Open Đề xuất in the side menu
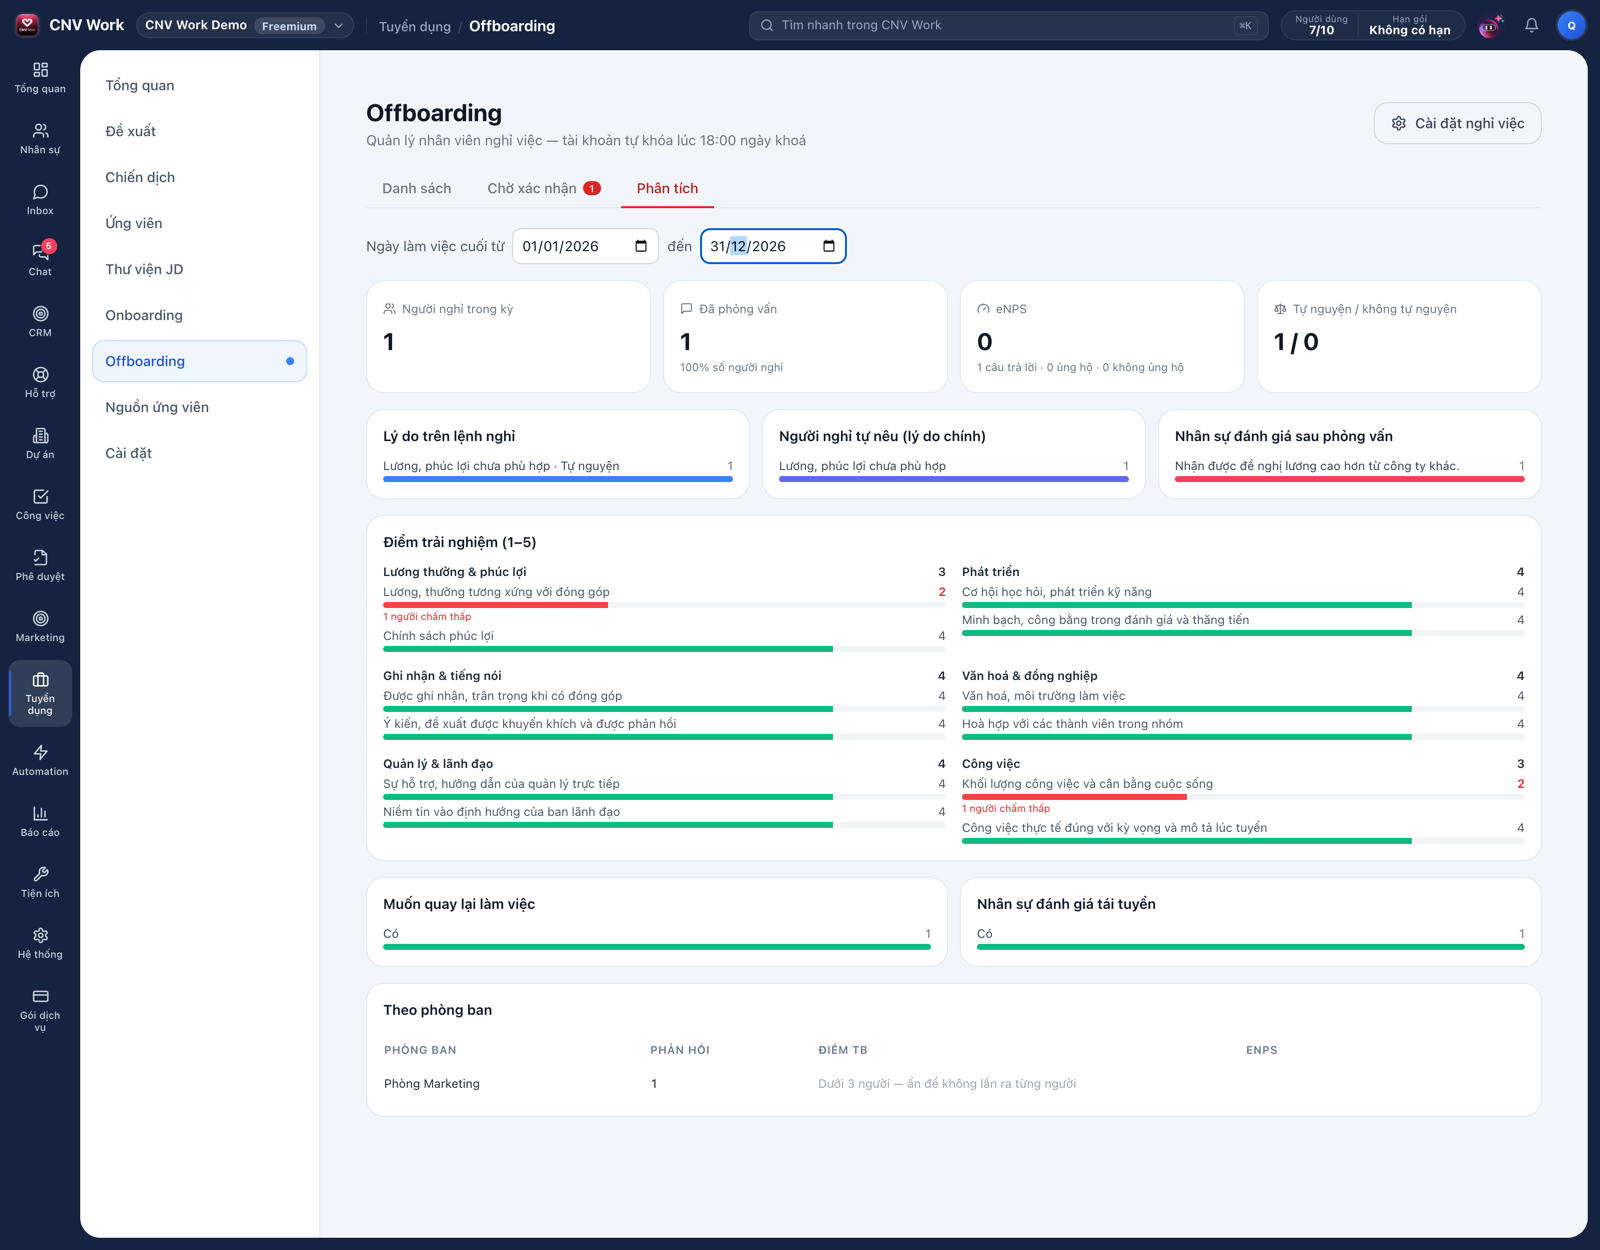This screenshot has height=1250, width=1600. (x=199, y=131)
